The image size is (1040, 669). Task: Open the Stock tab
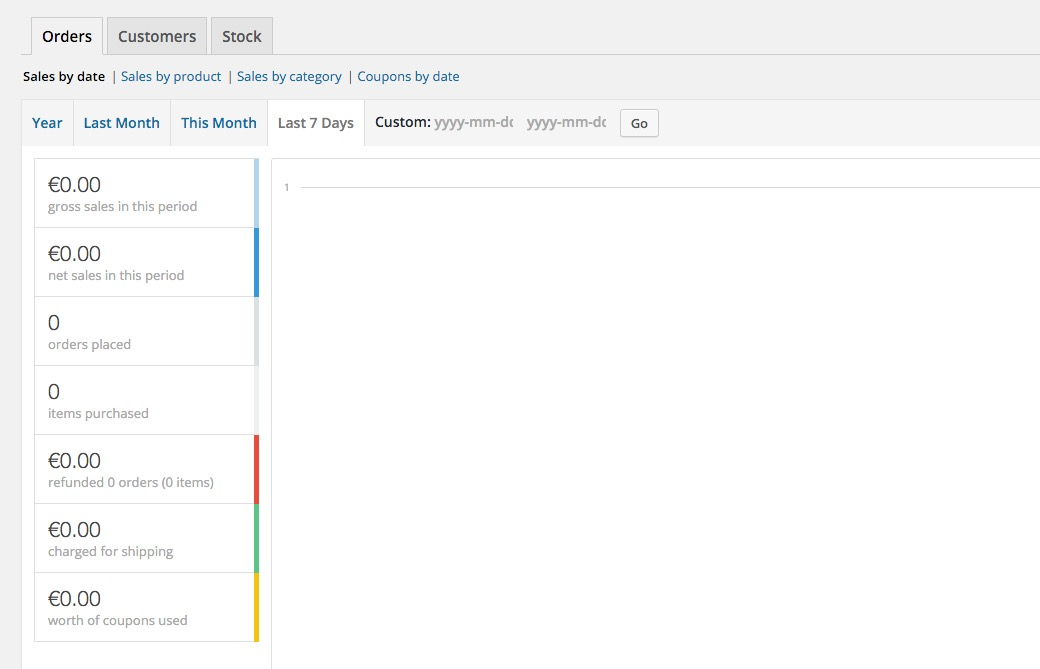pos(241,36)
